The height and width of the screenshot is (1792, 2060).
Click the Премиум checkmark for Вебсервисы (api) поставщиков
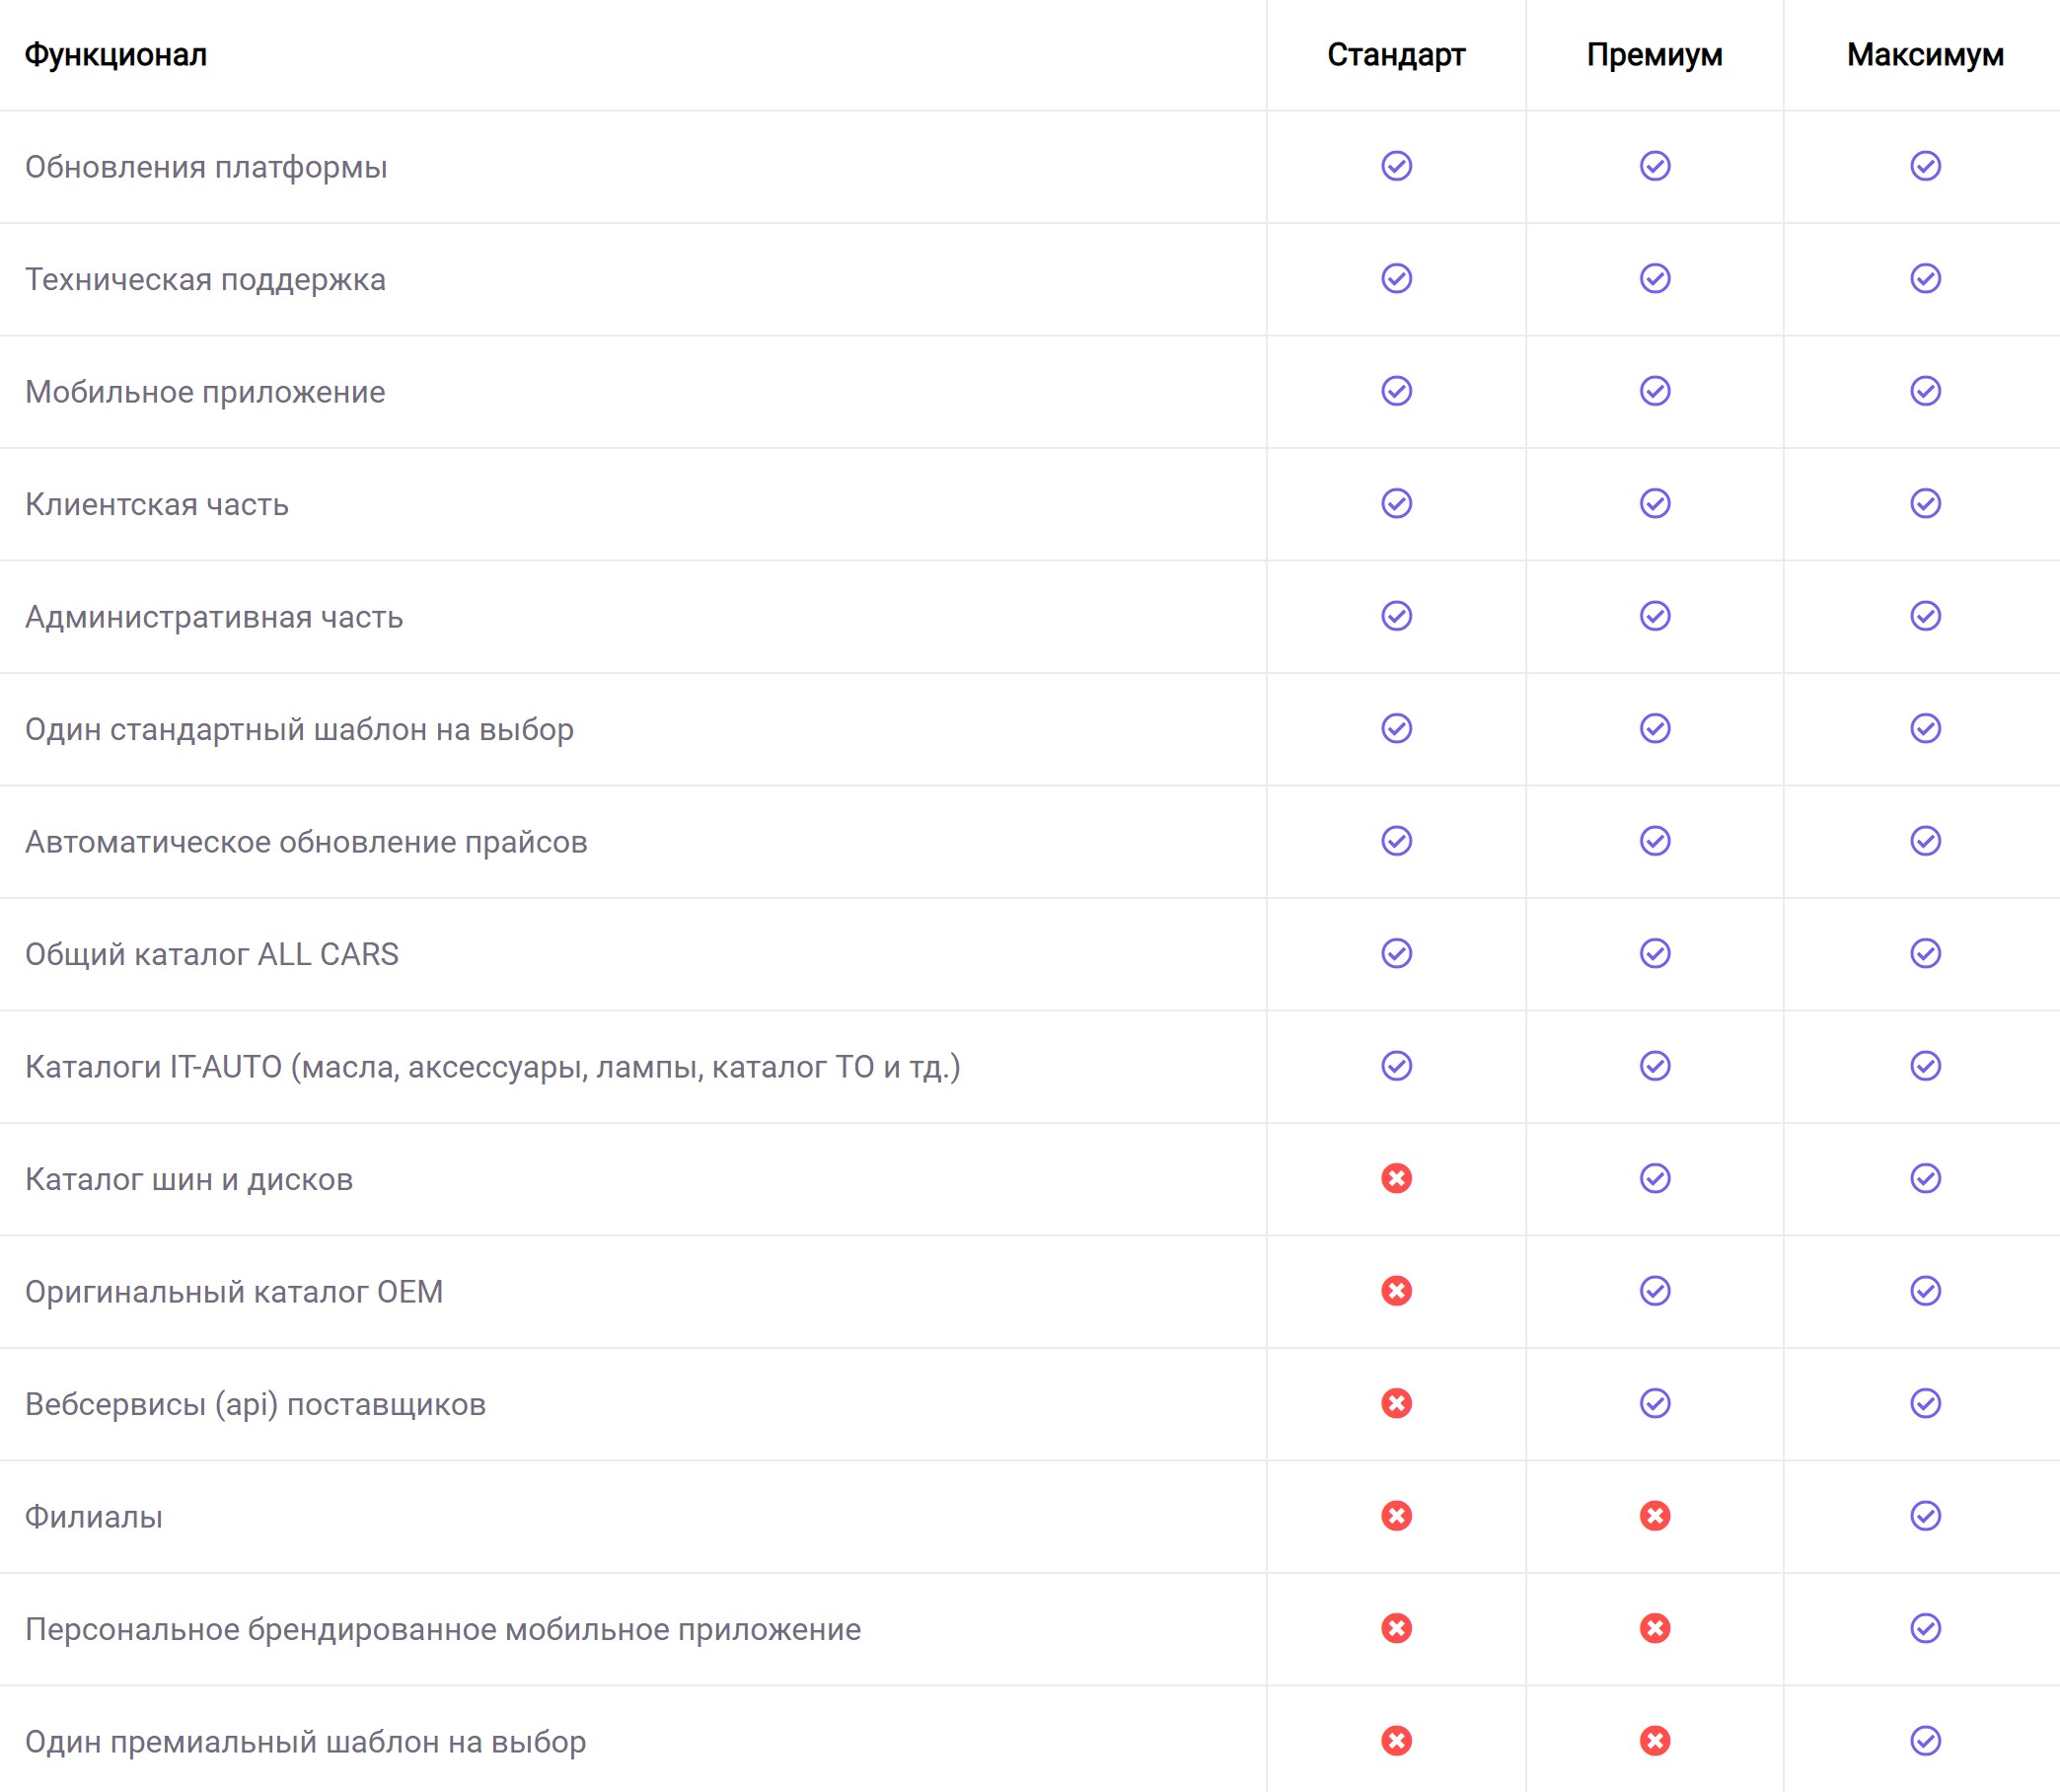(x=1655, y=1403)
